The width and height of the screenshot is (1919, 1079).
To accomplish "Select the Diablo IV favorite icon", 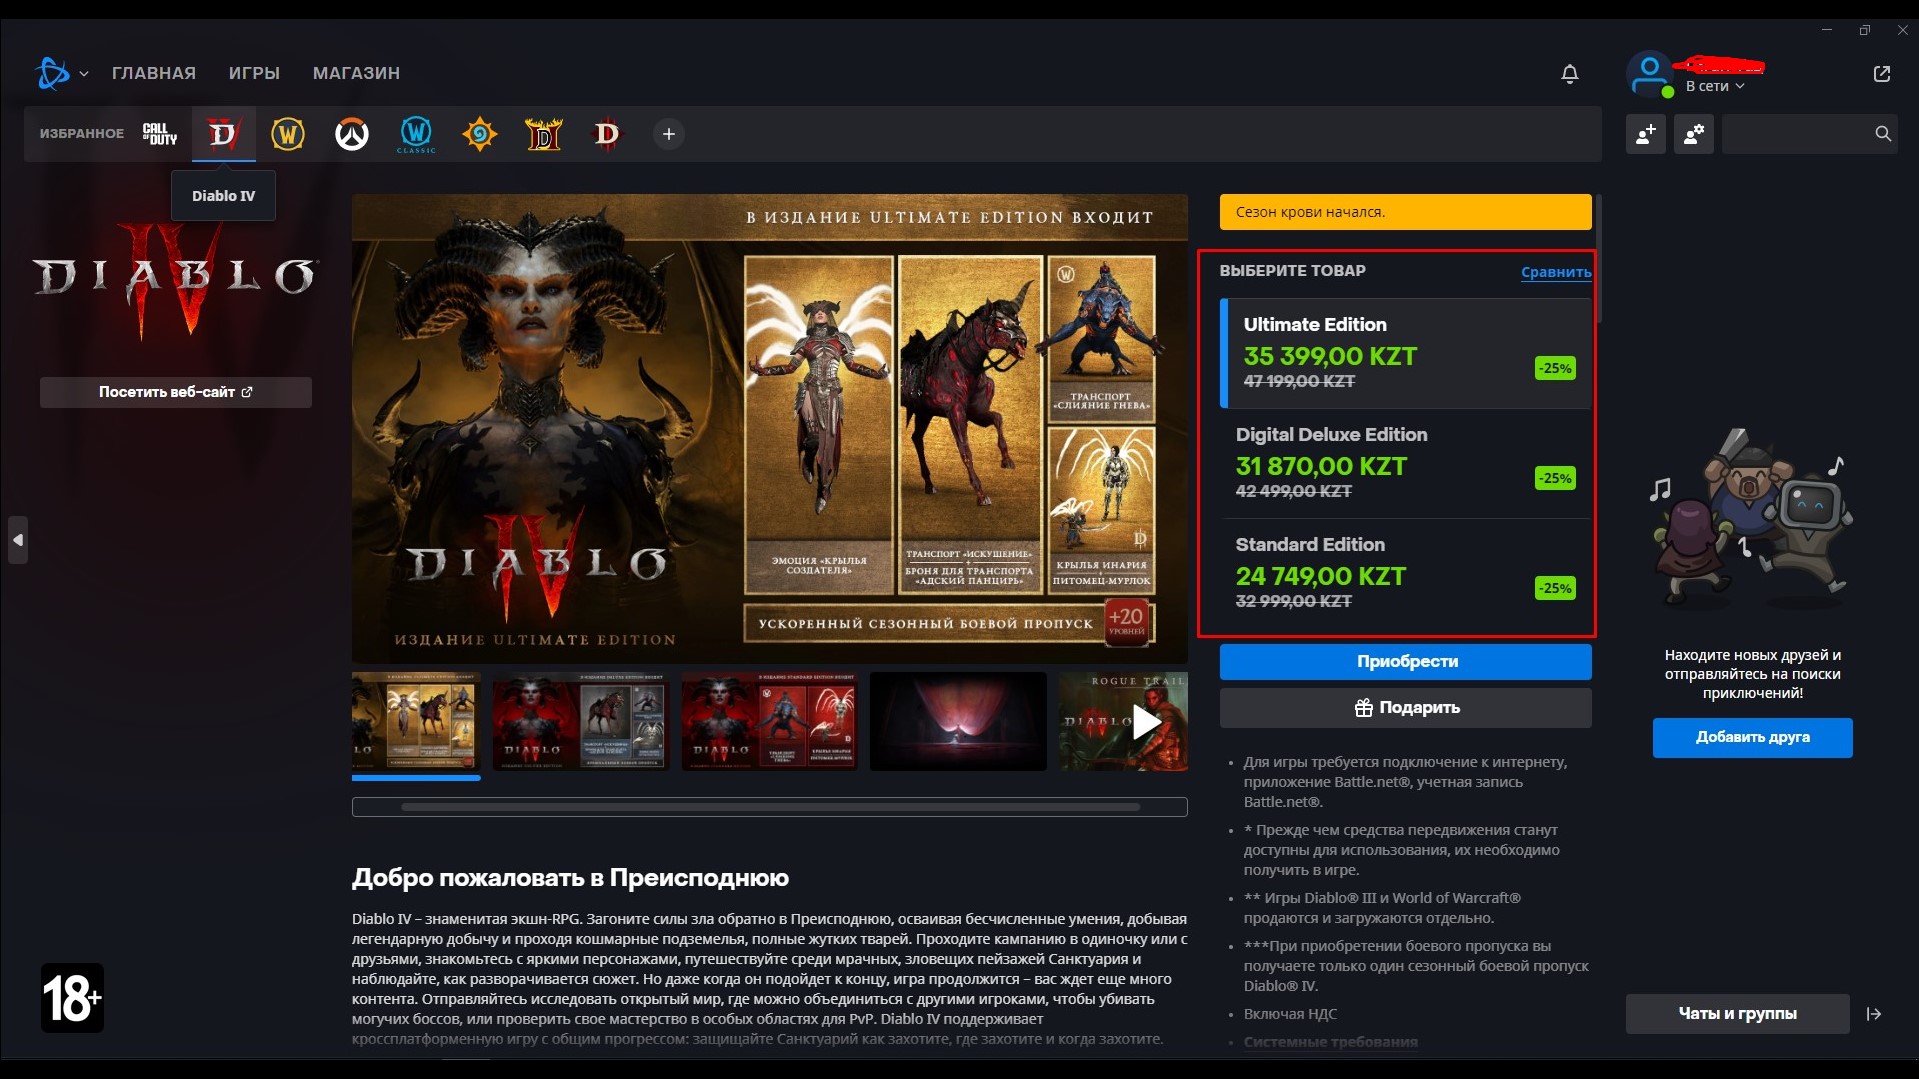I will coord(223,134).
